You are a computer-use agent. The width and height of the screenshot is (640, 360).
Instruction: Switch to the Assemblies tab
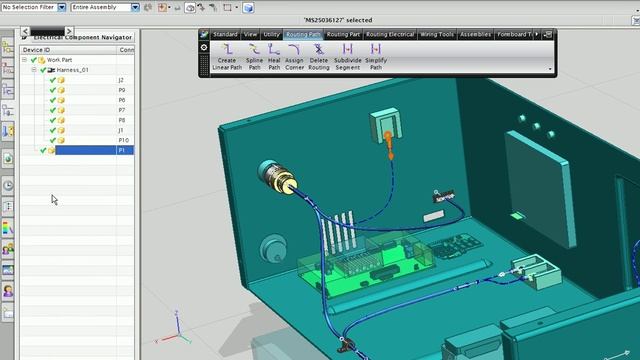click(x=476, y=35)
